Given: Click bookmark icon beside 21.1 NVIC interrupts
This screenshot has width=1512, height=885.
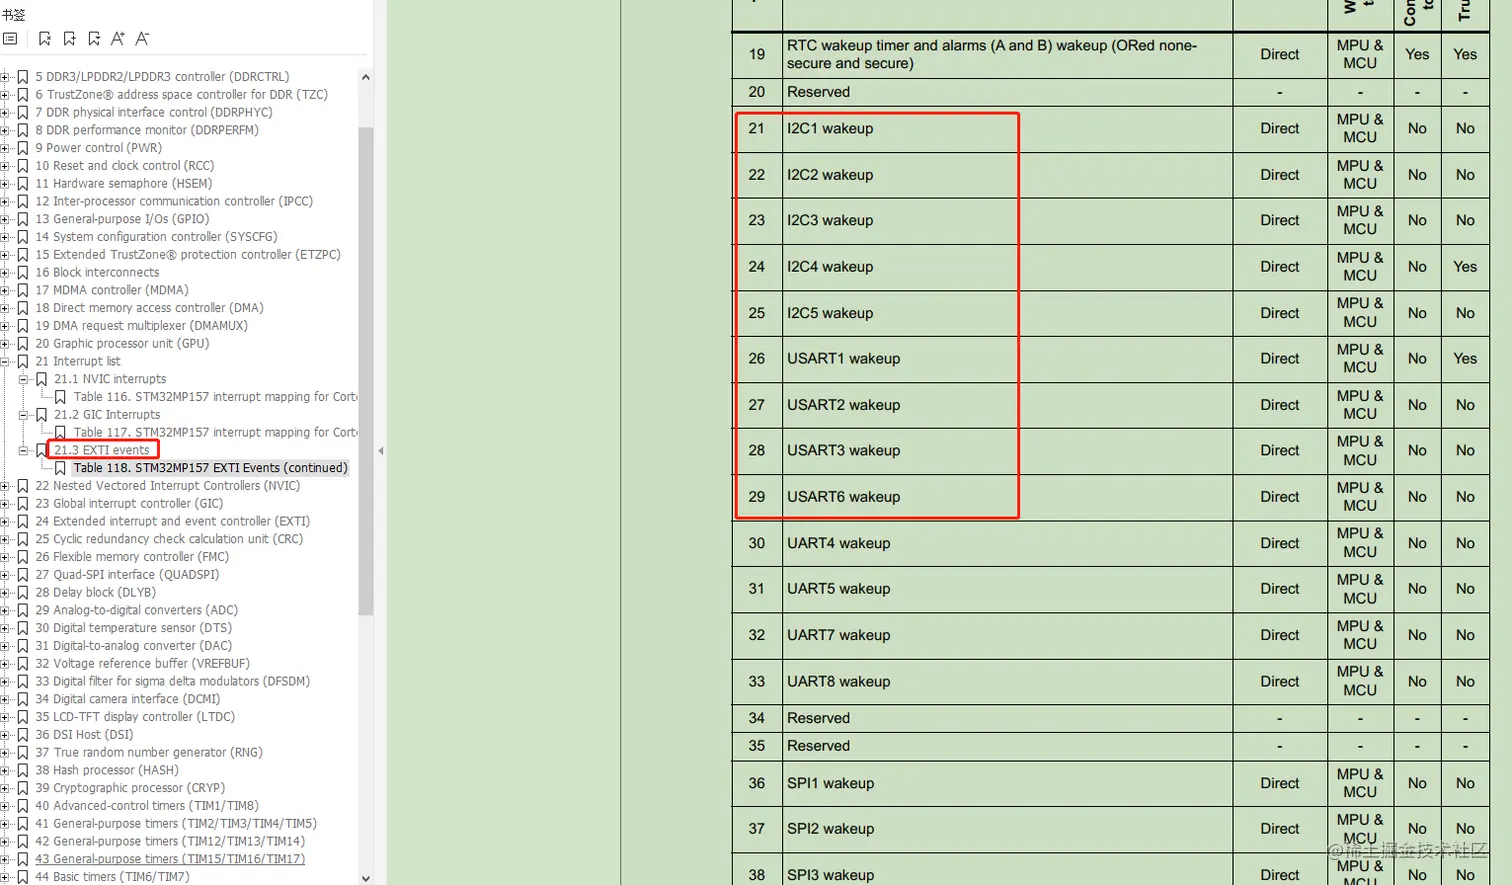Looking at the screenshot, I should (41, 379).
